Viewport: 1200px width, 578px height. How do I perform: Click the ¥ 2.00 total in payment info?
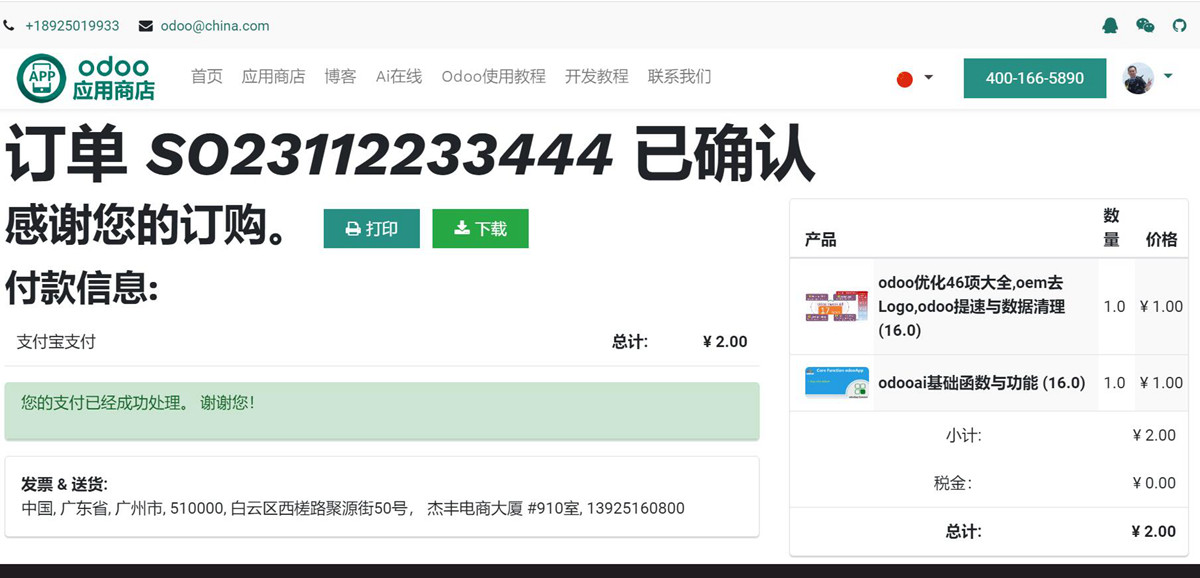[x=725, y=341]
